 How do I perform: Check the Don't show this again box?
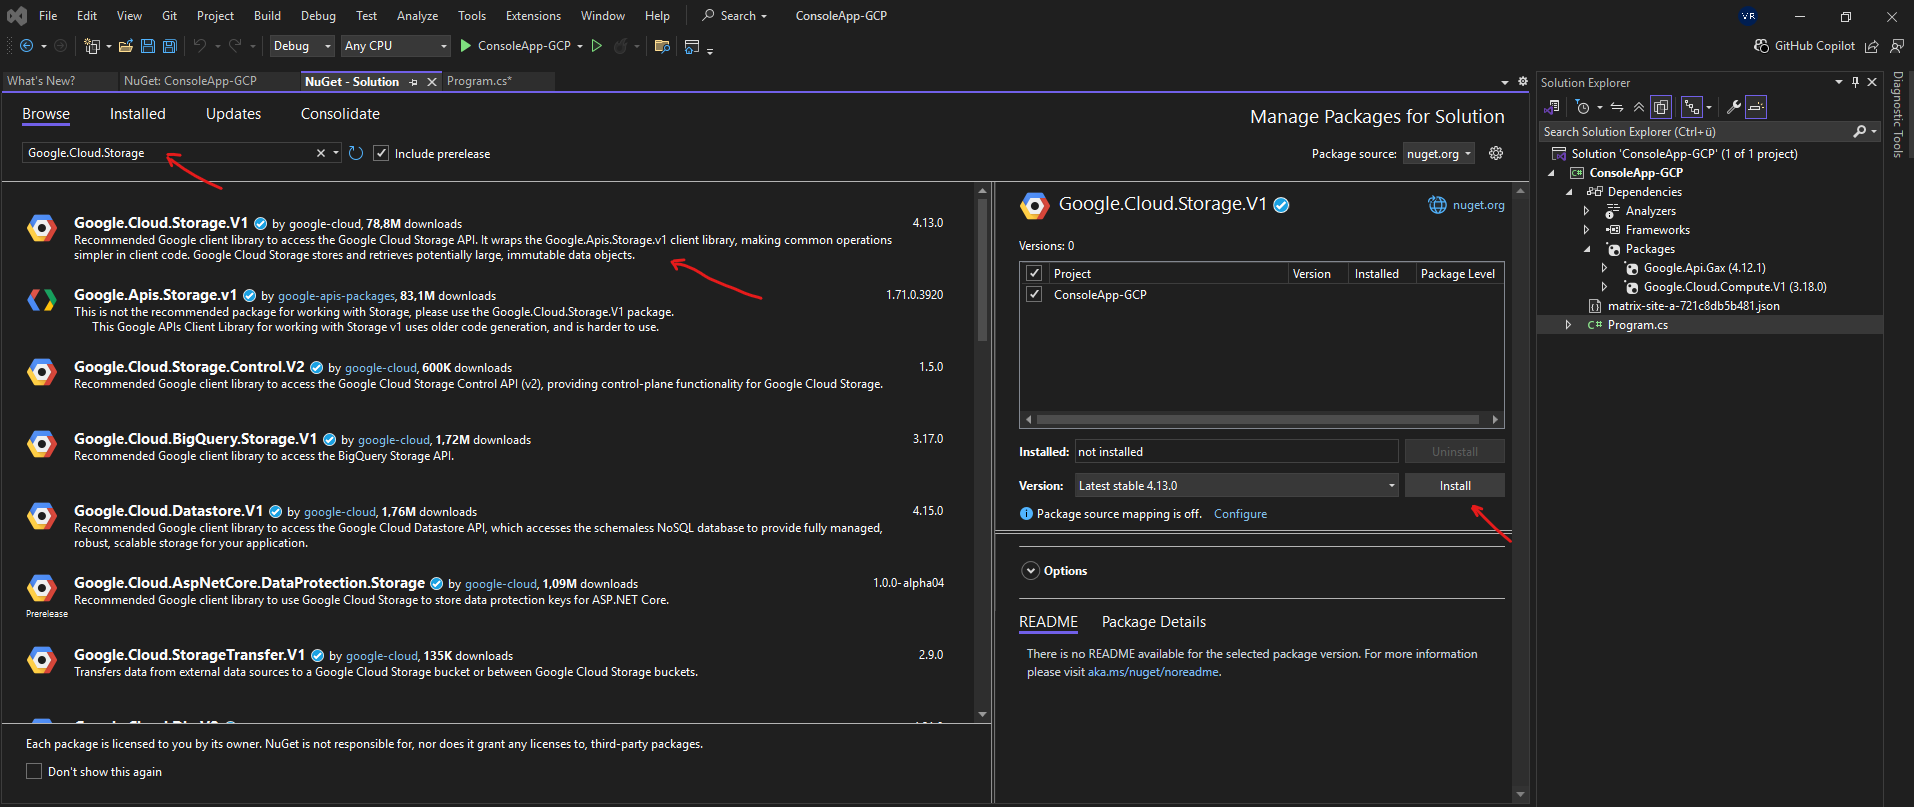pyautogui.click(x=34, y=771)
